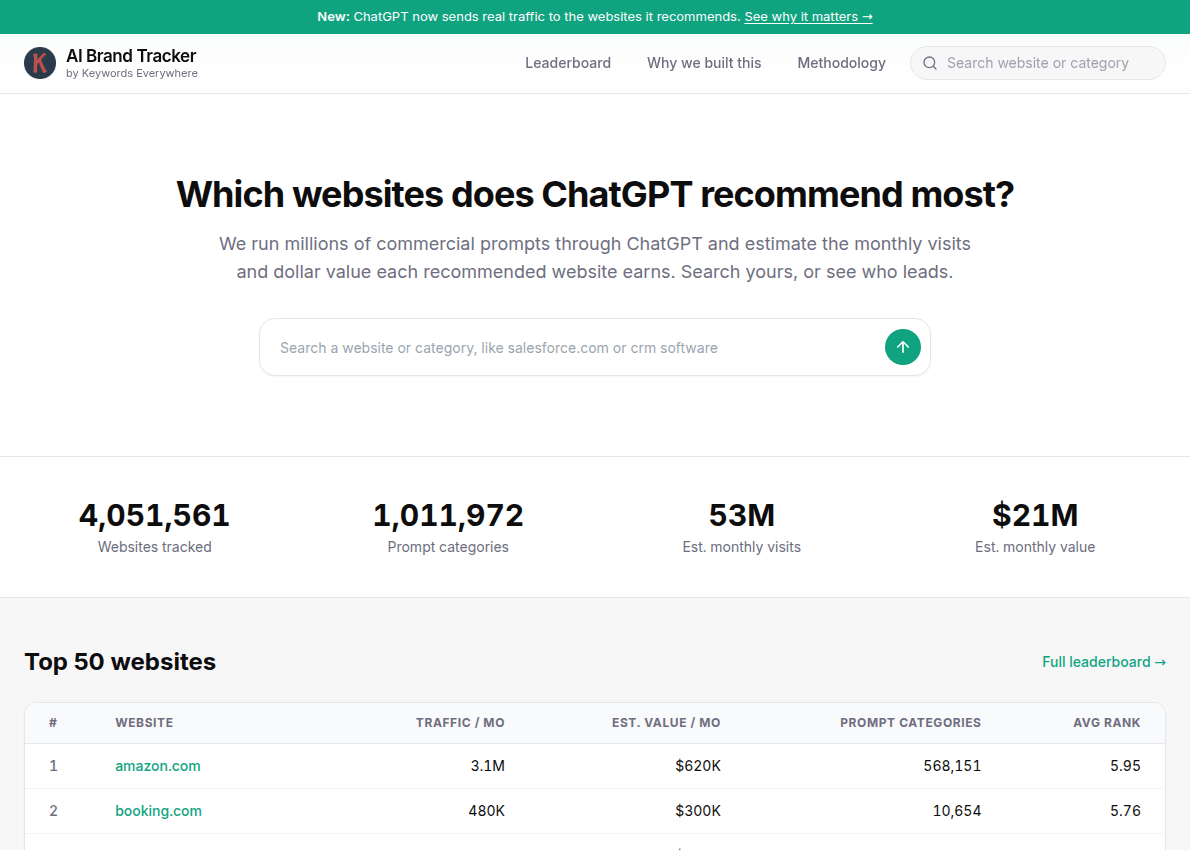Submit search with the green arrow button
1190x850 pixels.
point(902,347)
